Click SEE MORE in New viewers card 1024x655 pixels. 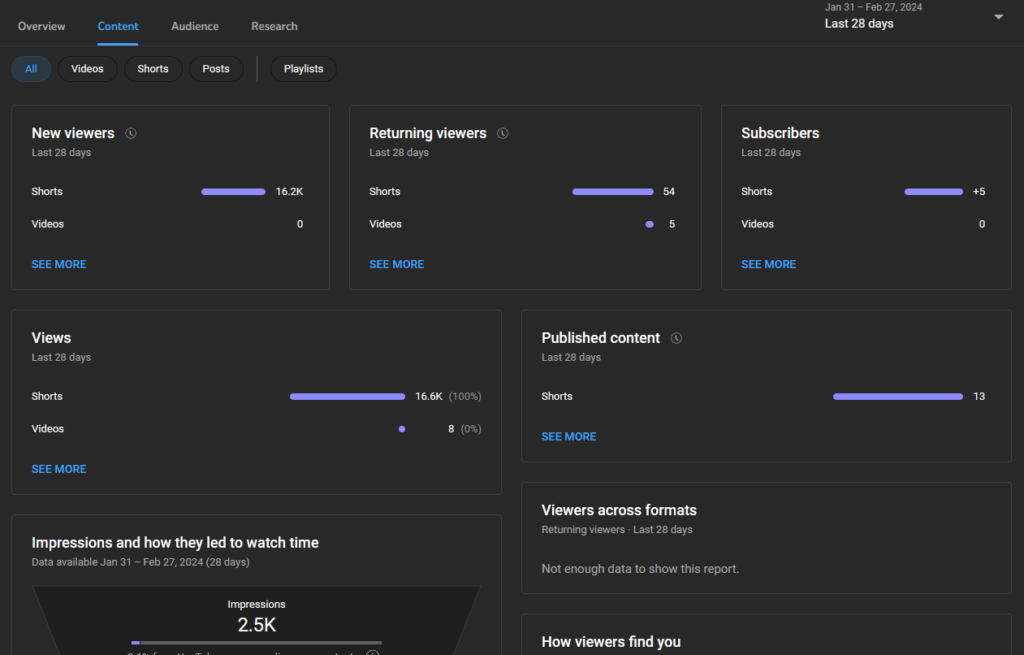59,264
